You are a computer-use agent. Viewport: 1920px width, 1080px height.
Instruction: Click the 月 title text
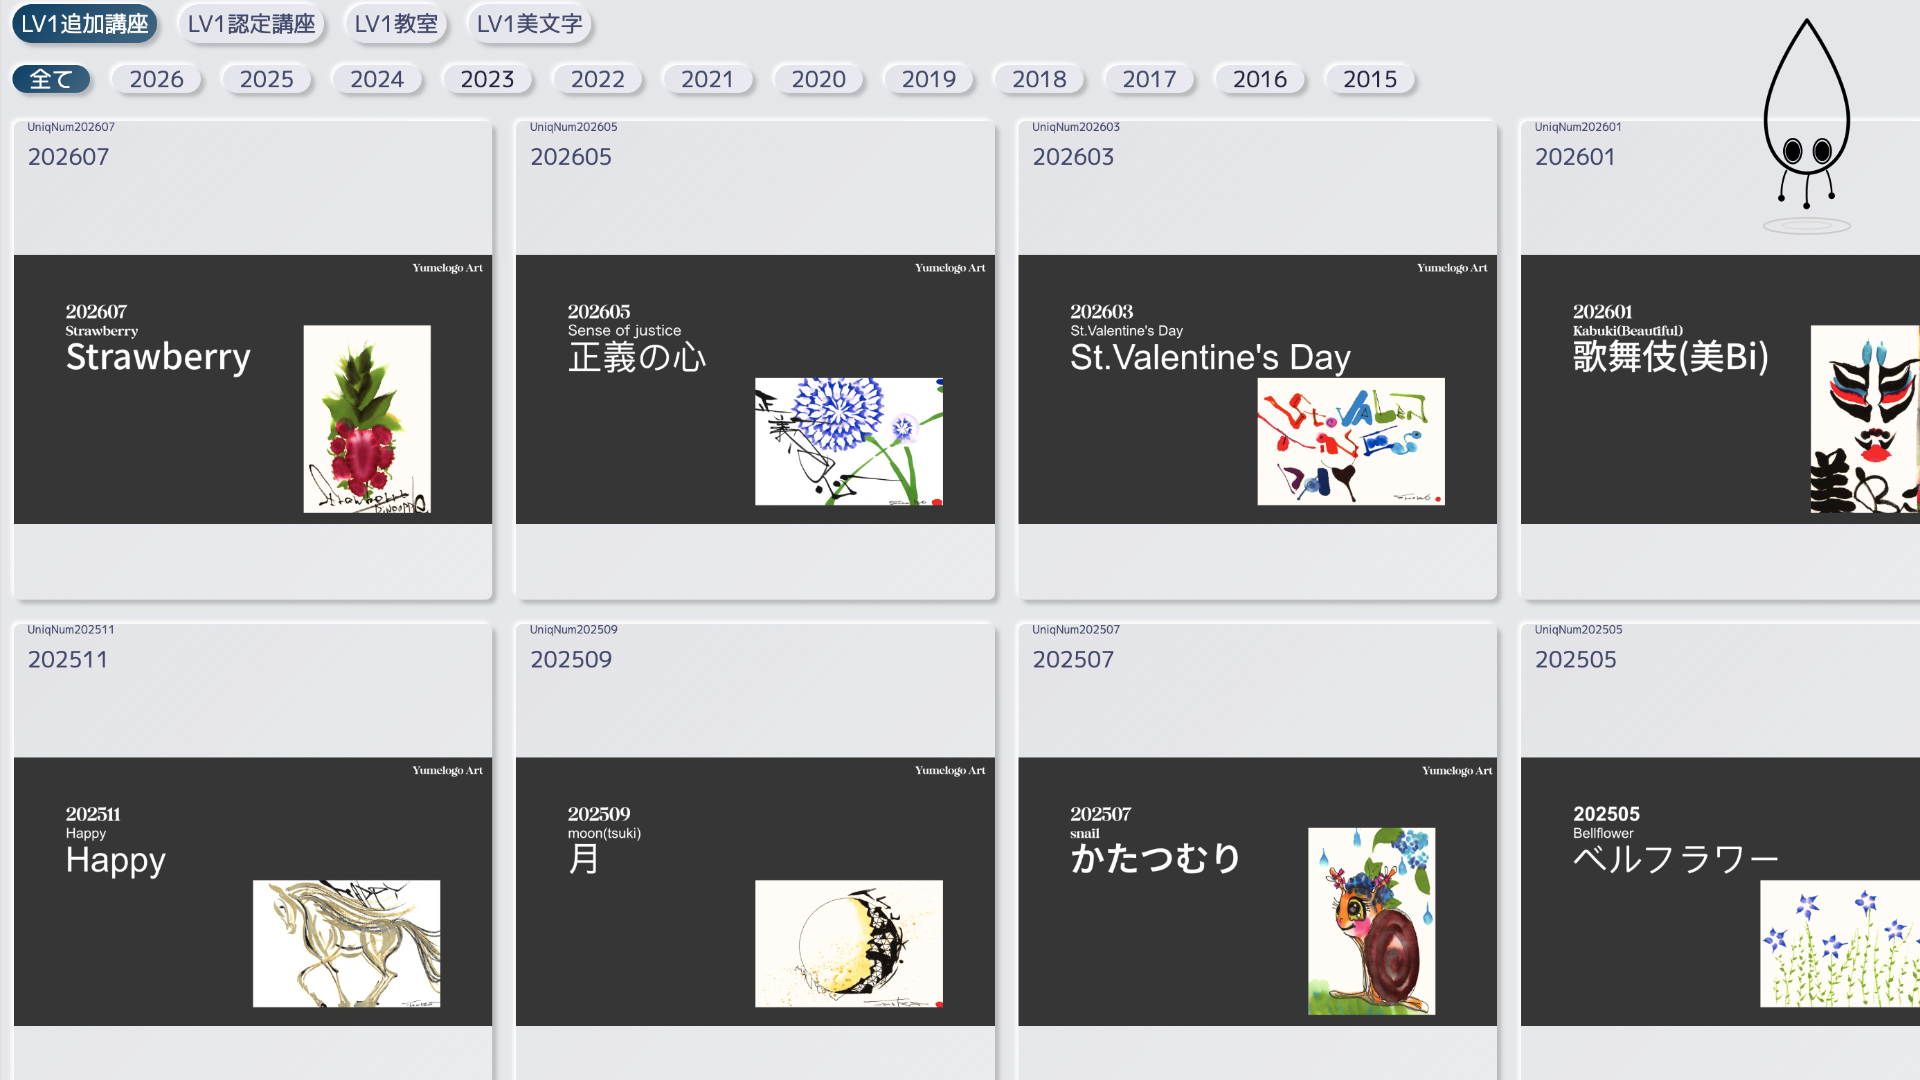tap(583, 859)
